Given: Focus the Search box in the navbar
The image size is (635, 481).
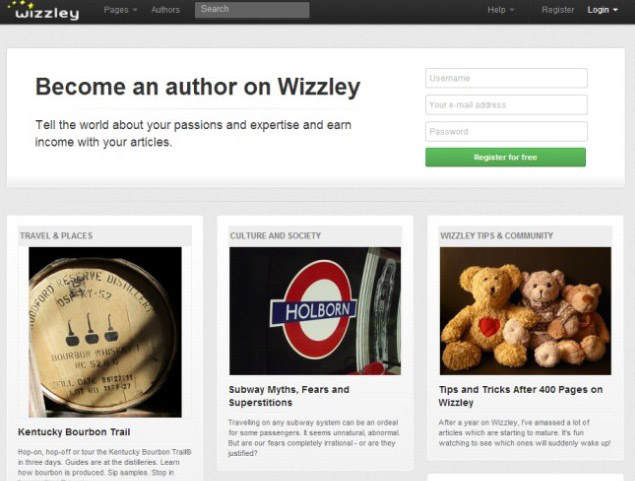Looking at the screenshot, I should 252,10.
